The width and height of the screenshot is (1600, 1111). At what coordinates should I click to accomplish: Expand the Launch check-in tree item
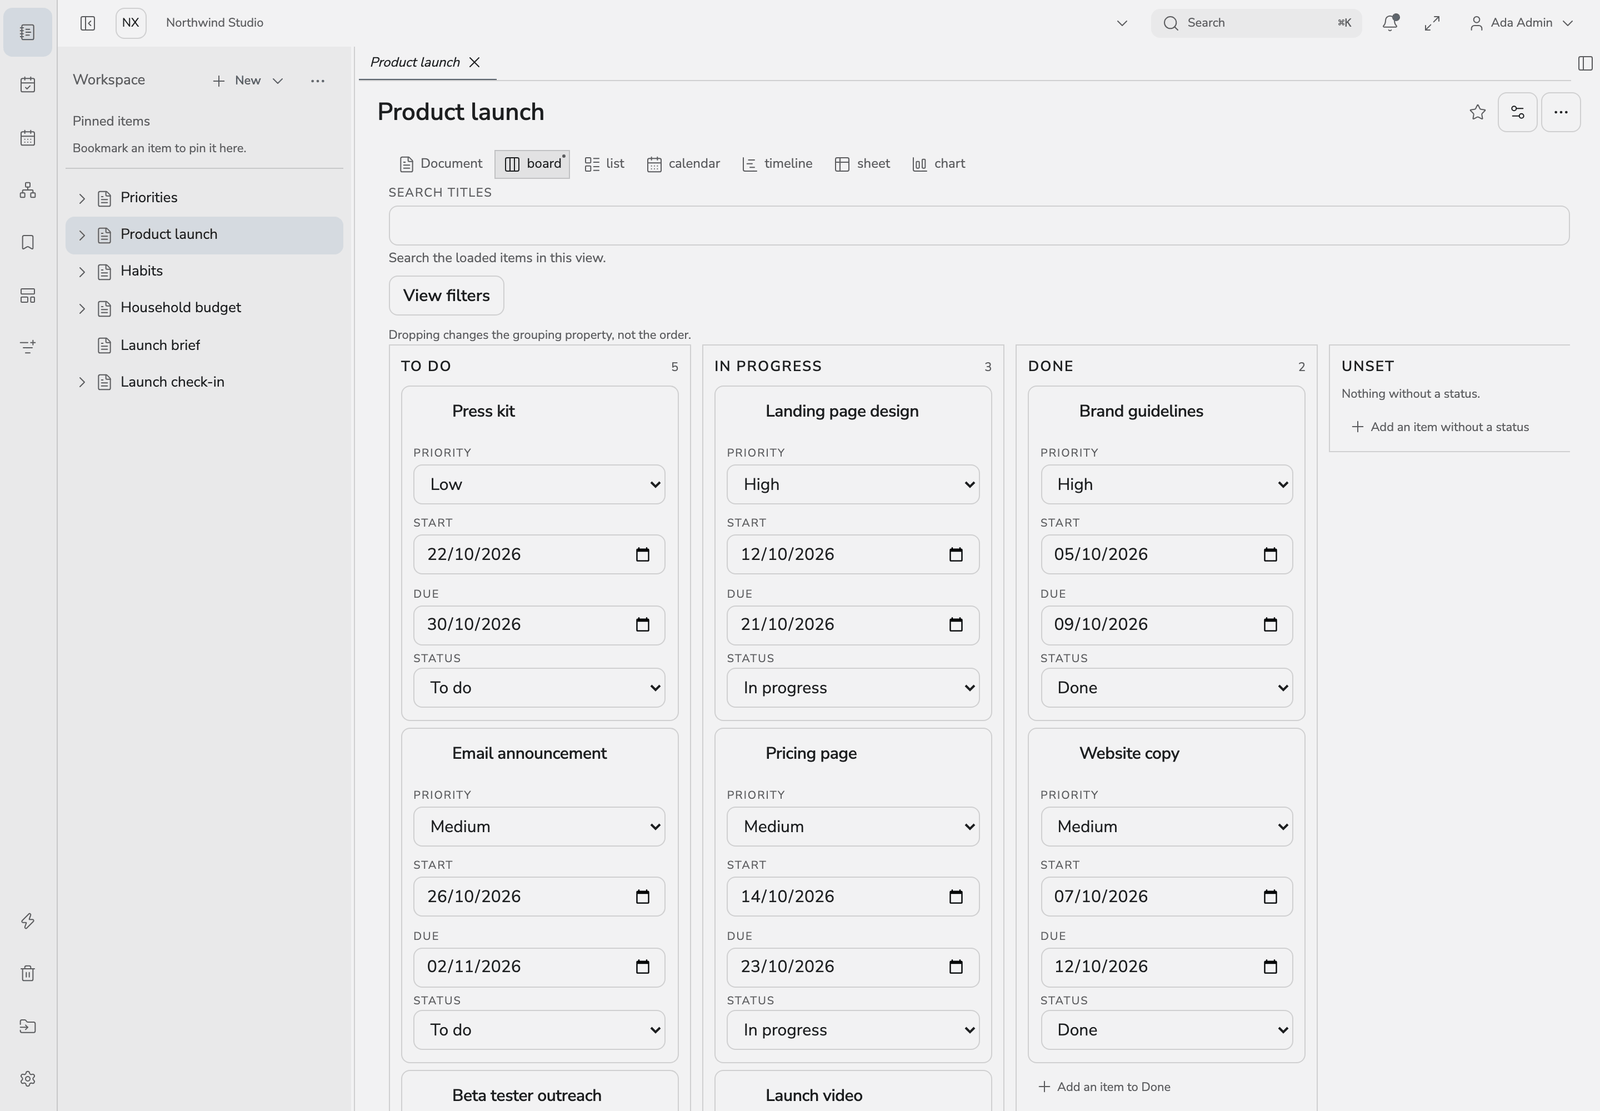pos(82,382)
